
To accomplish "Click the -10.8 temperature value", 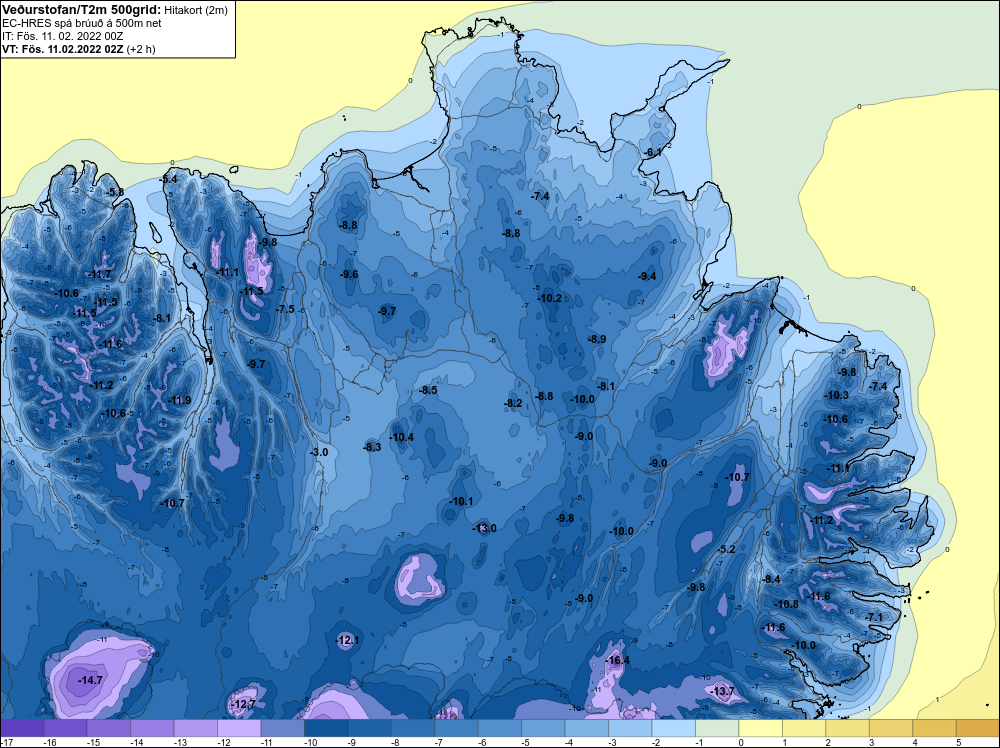I will [x=786, y=604].
